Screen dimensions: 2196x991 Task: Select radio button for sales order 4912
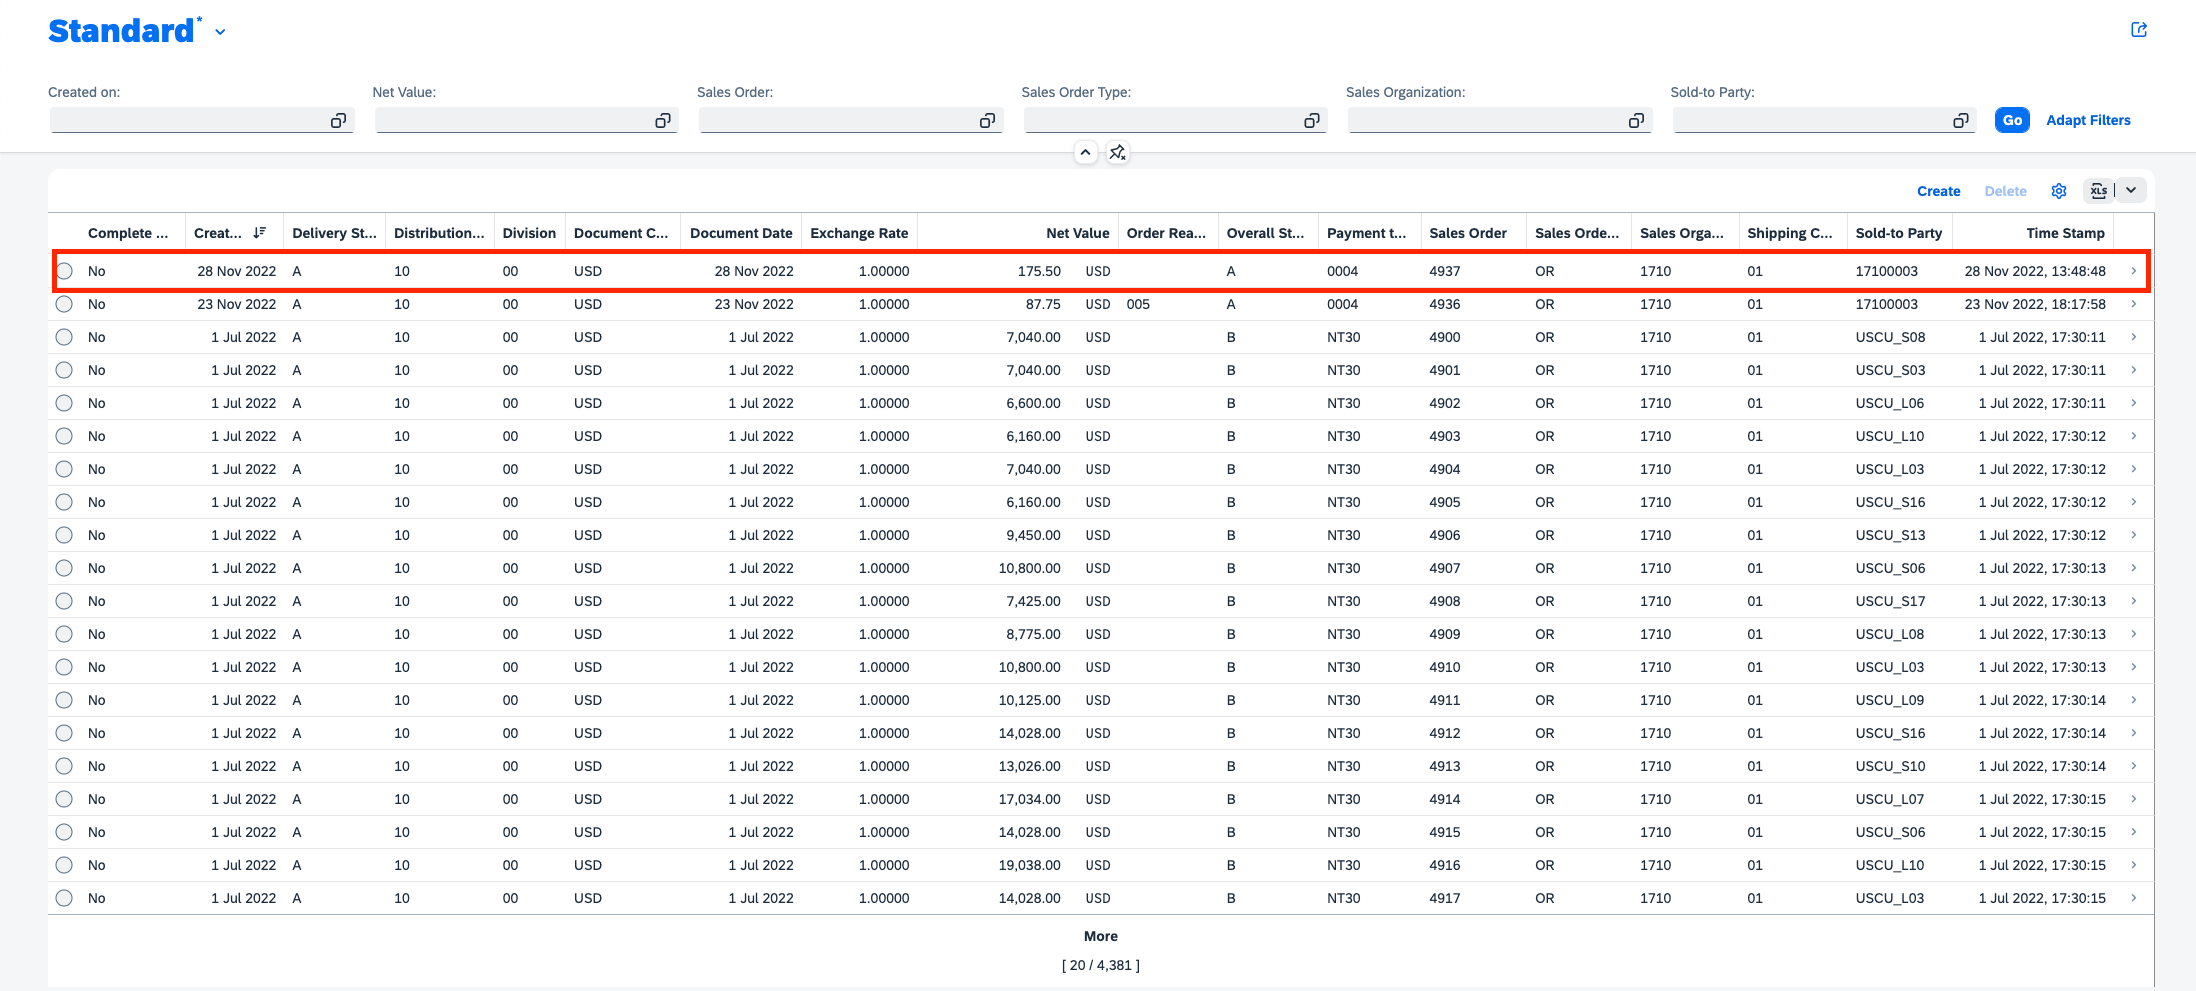click(64, 733)
